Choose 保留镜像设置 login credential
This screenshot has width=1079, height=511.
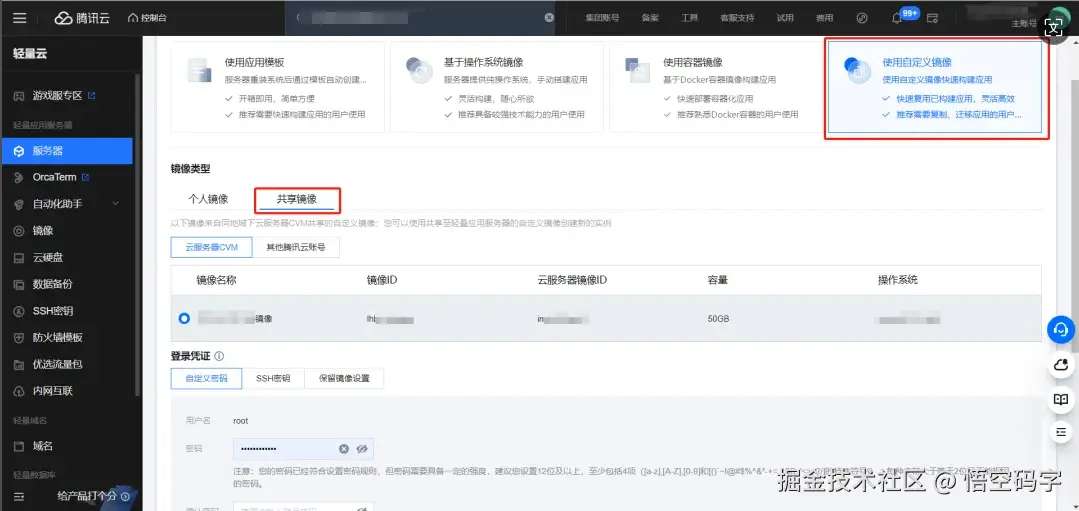(344, 378)
